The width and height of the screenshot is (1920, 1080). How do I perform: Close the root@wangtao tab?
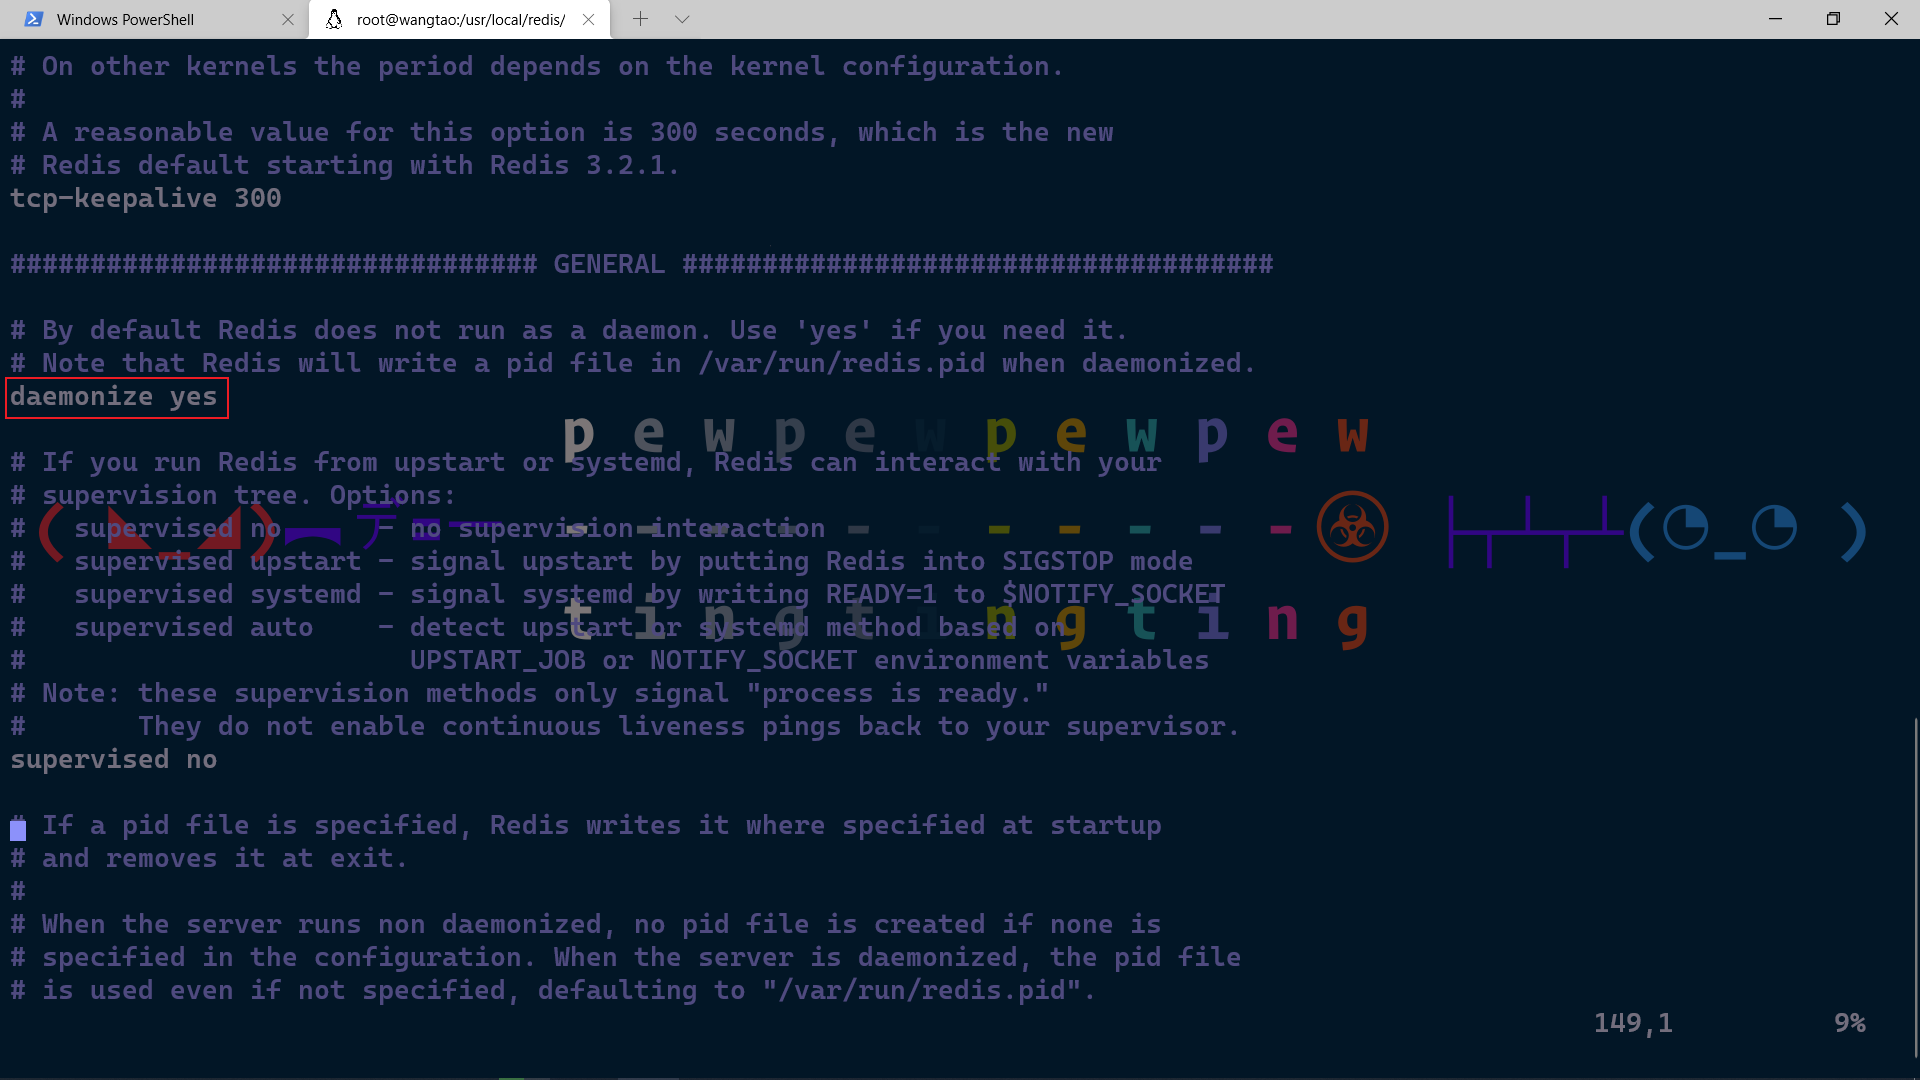point(588,19)
